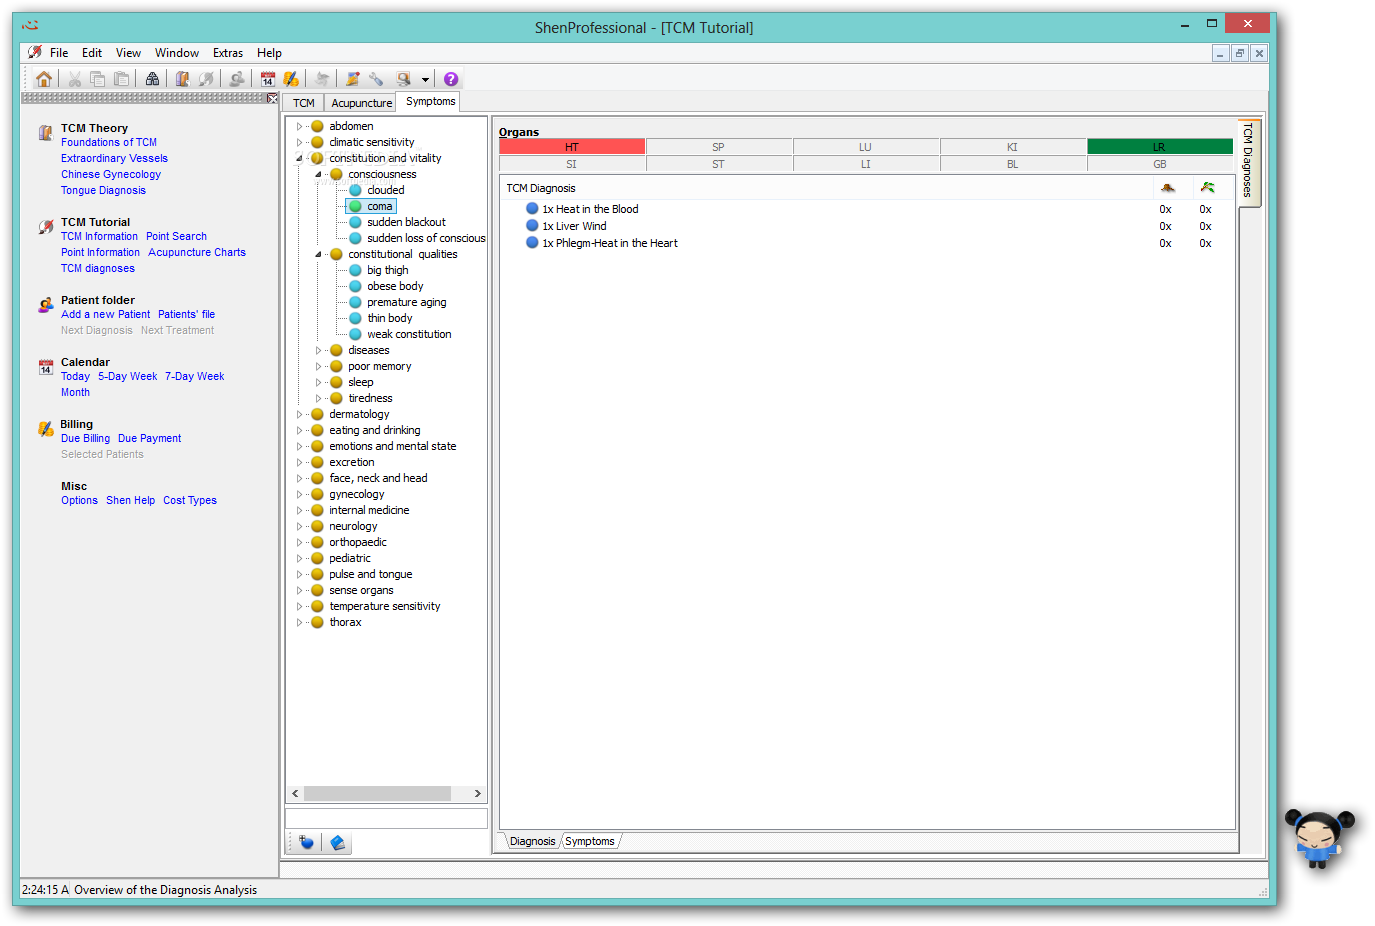Open options with the wrench icon
The height and width of the screenshot is (926, 1375).
tap(376, 79)
